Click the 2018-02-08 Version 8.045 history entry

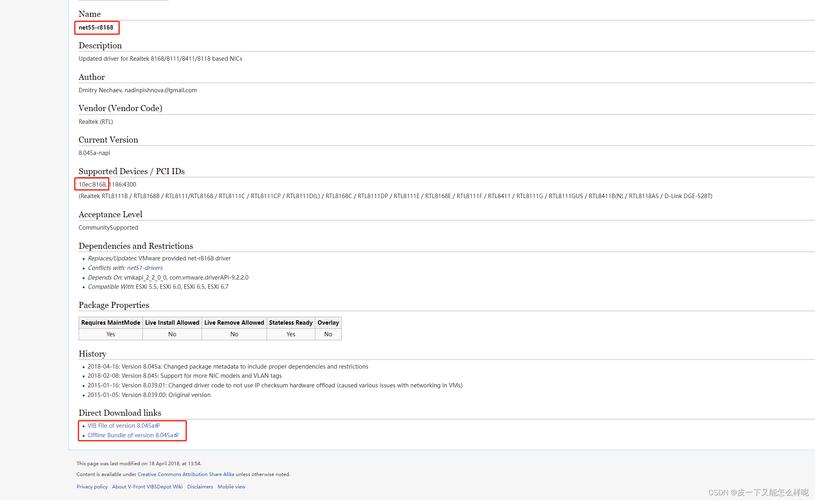click(x=185, y=376)
